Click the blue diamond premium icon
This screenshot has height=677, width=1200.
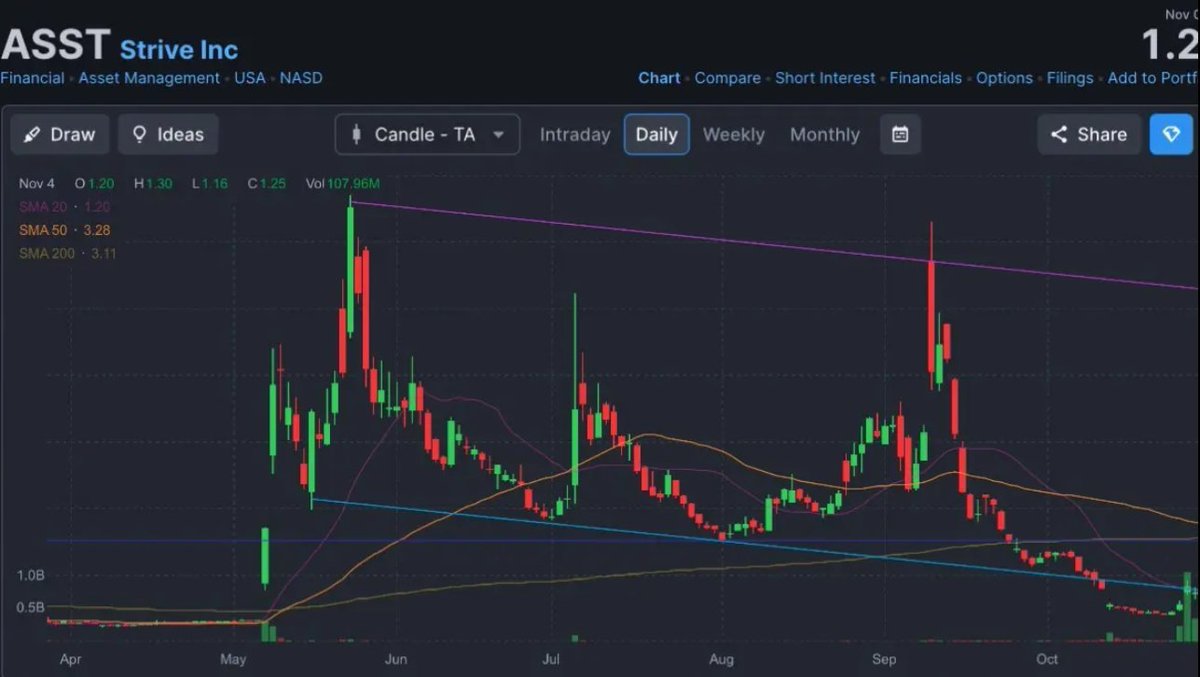pos(1172,134)
